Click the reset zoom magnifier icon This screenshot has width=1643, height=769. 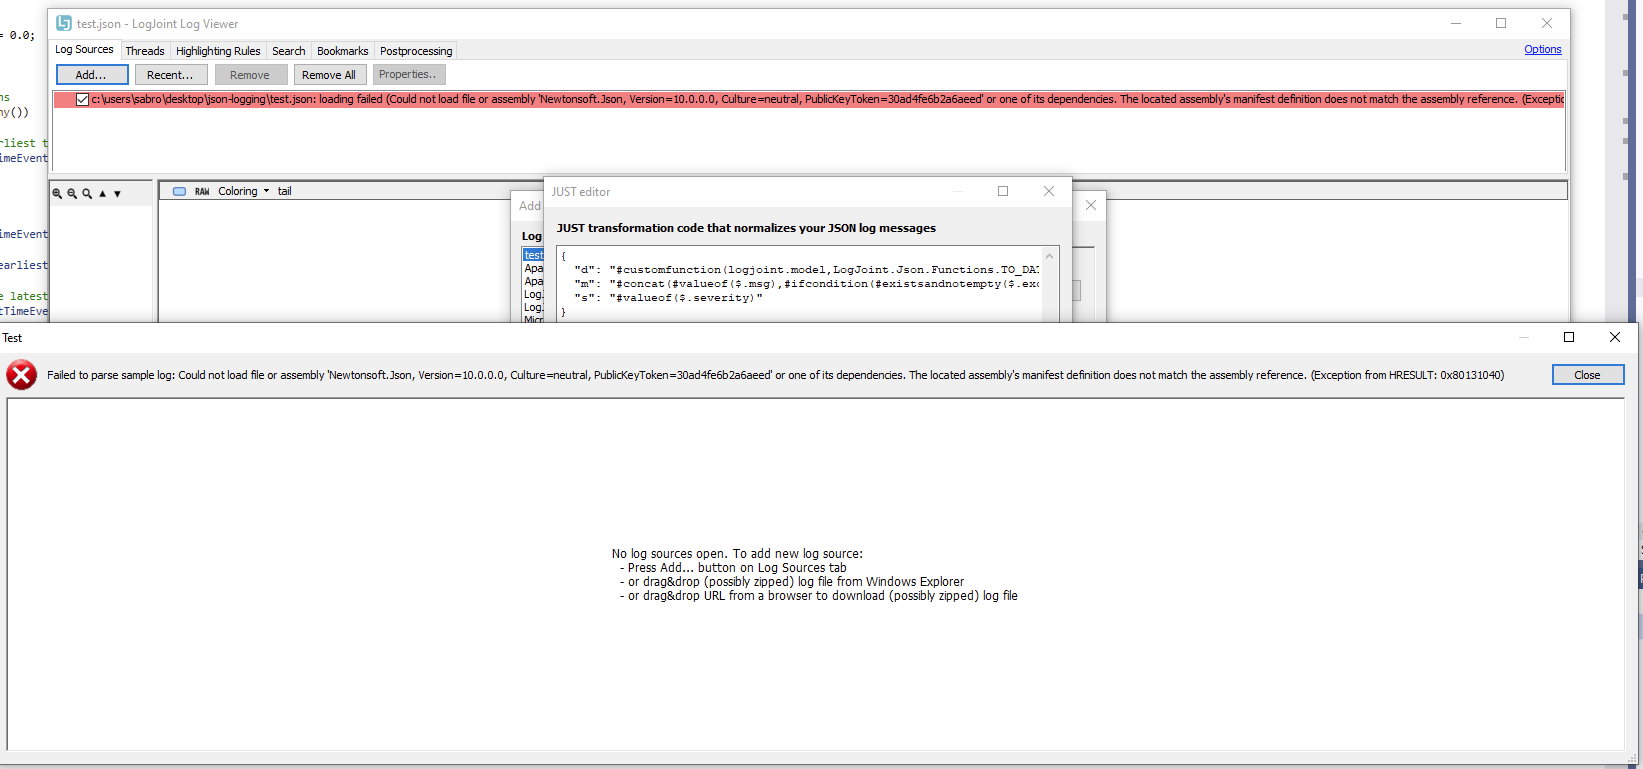tap(87, 194)
